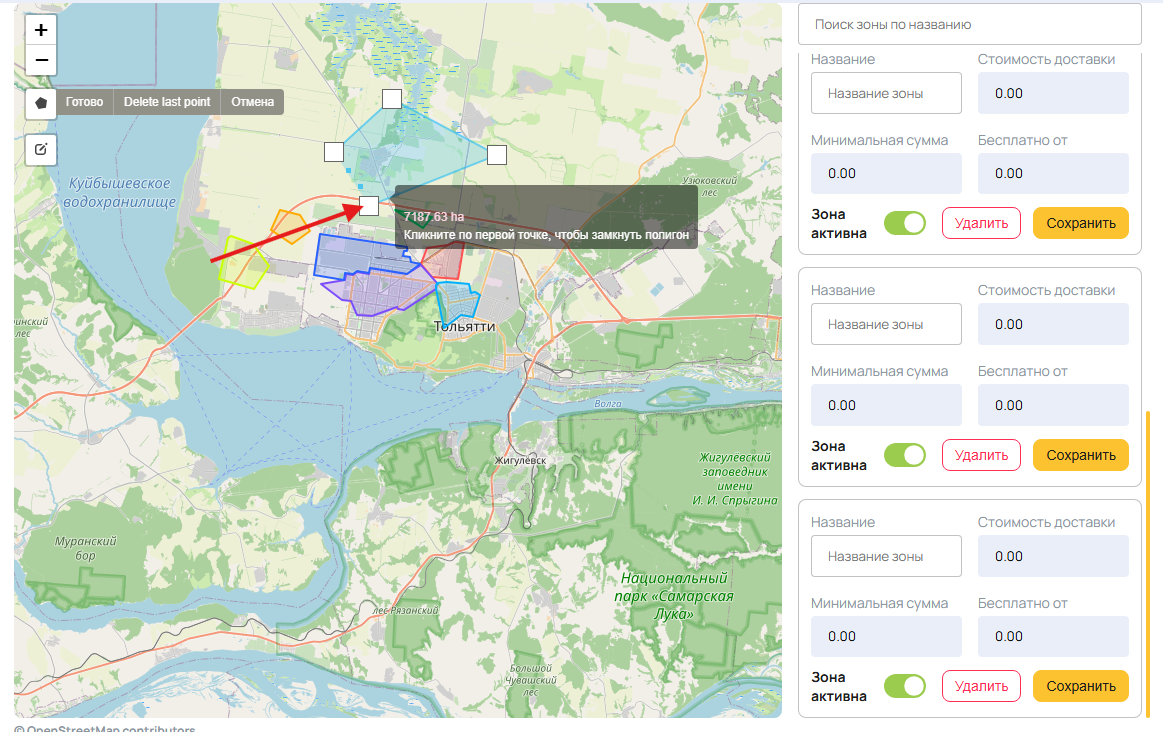Image resolution: width=1163 pixels, height=732 pixels.
Task: Click the right vertex of the drawn polygon
Action: [497, 155]
